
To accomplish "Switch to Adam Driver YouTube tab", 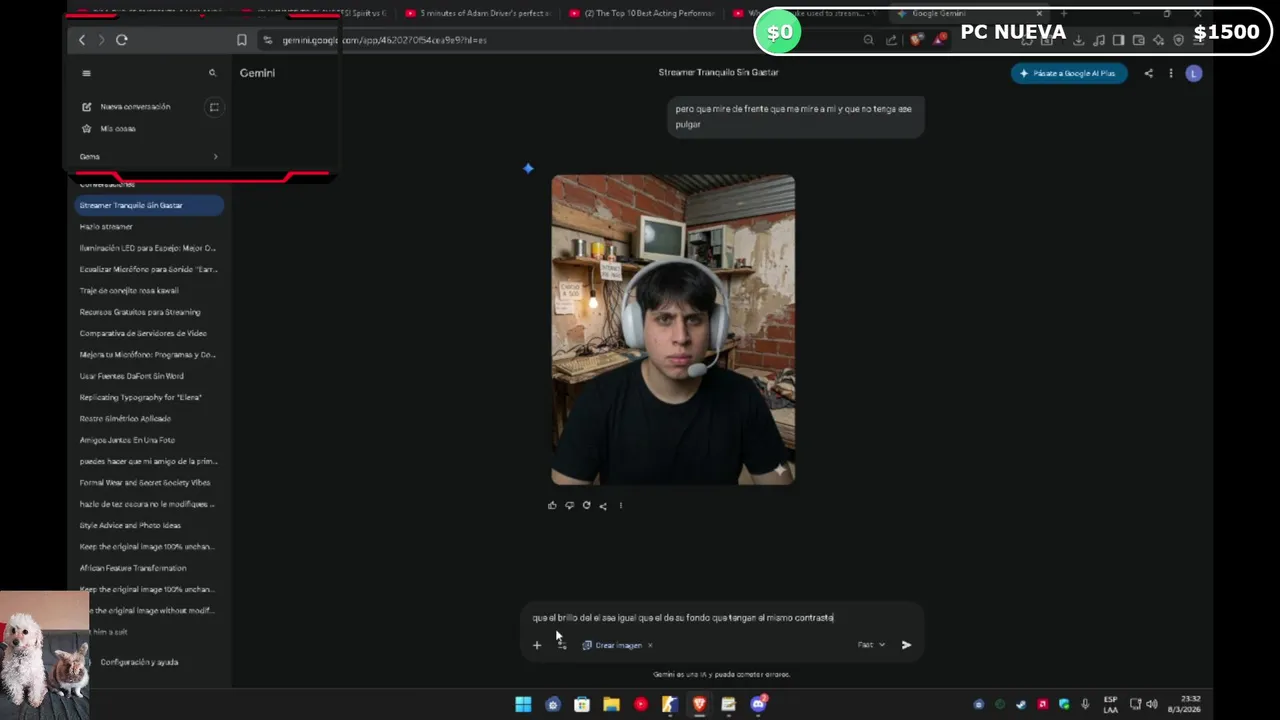I will (478, 13).
